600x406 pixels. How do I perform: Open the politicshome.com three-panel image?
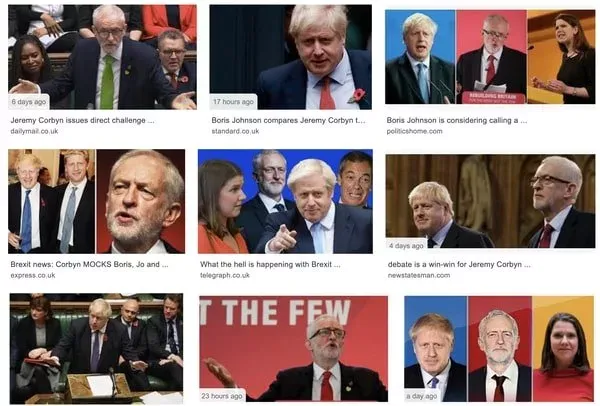click(x=490, y=57)
